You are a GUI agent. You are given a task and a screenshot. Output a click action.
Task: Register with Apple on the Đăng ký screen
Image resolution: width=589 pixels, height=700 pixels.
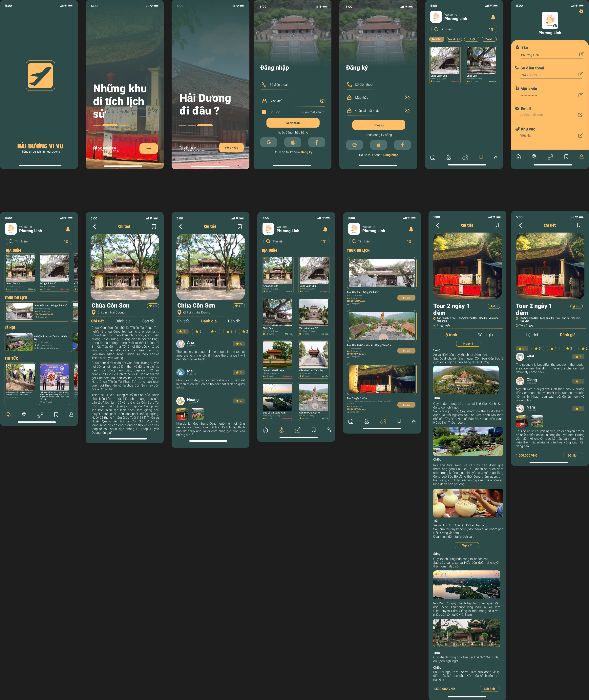tap(378, 145)
